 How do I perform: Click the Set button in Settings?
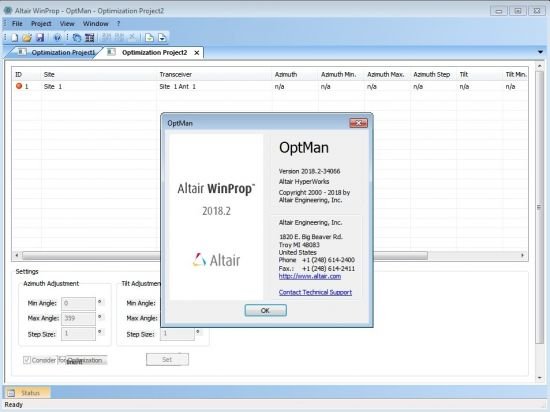[x=167, y=359]
